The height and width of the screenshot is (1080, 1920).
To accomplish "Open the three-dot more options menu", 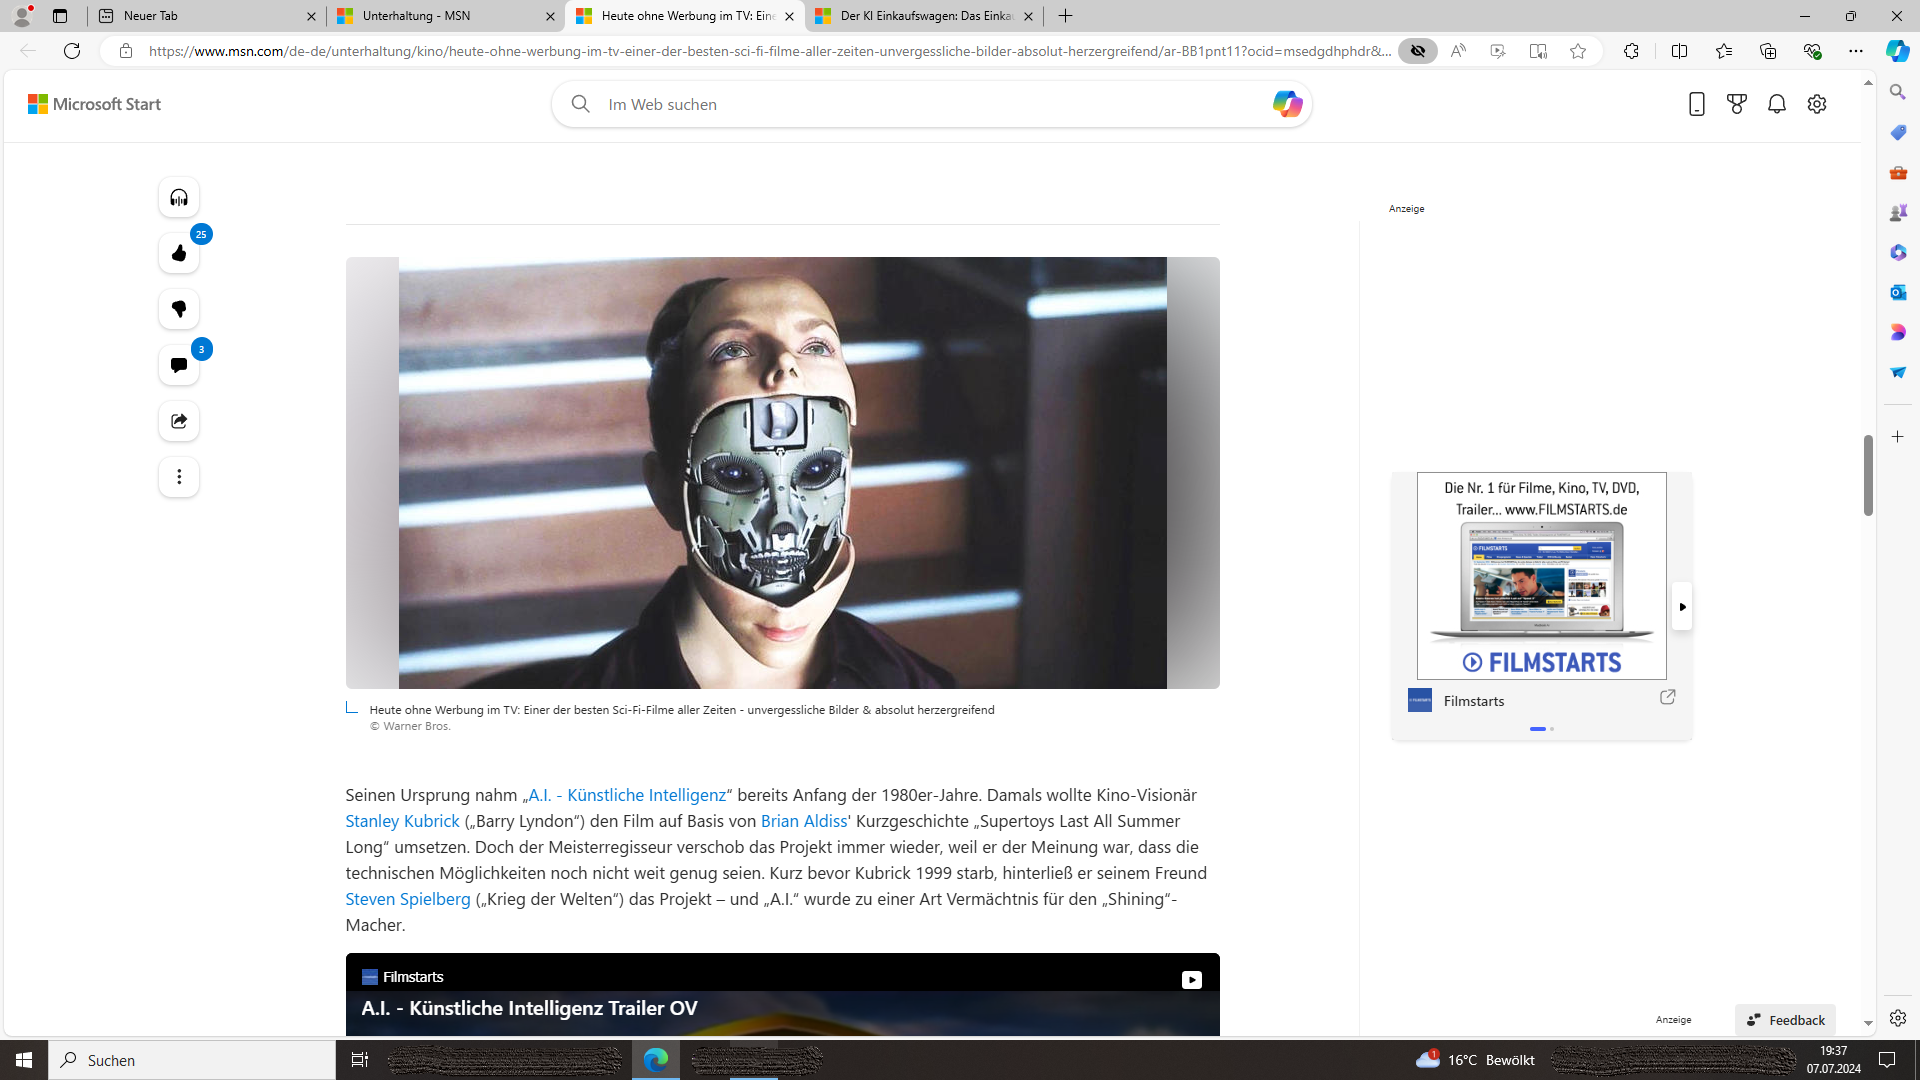I will pyautogui.click(x=179, y=477).
